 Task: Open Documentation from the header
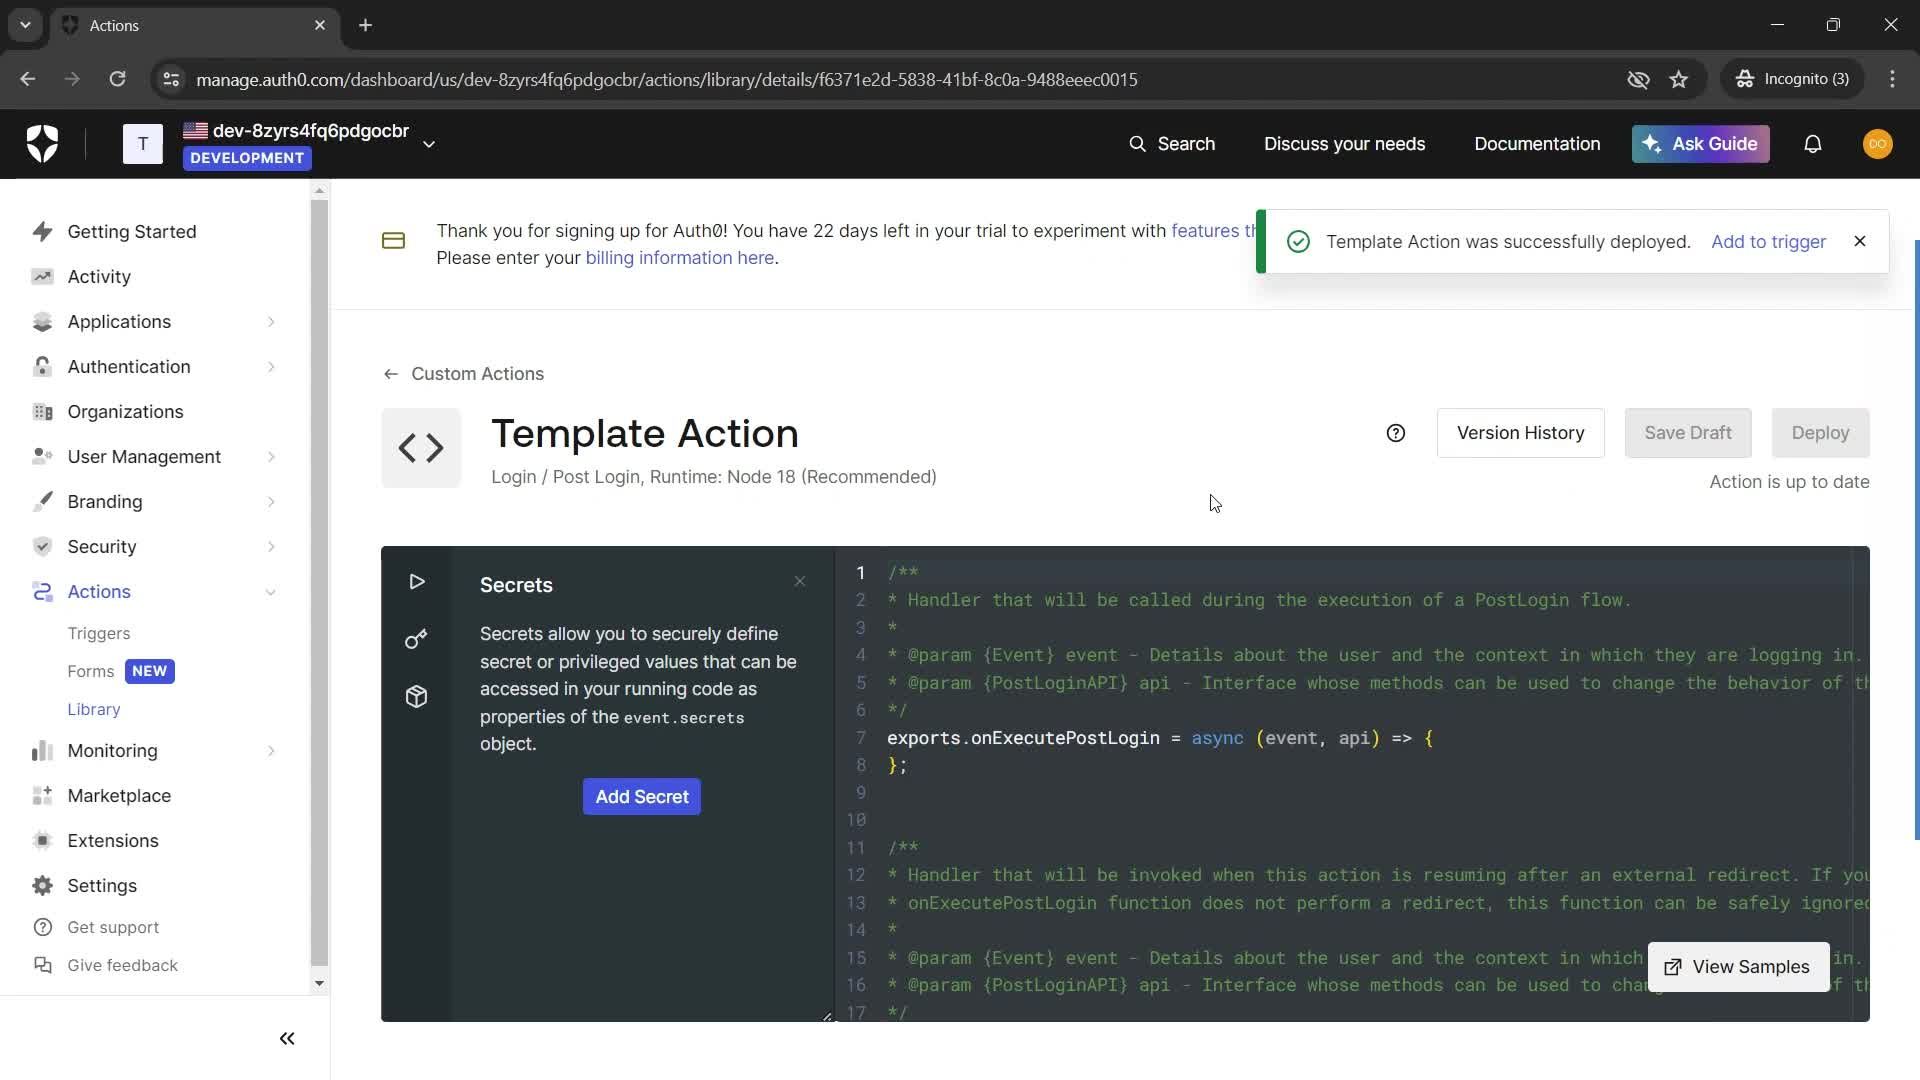point(1537,144)
